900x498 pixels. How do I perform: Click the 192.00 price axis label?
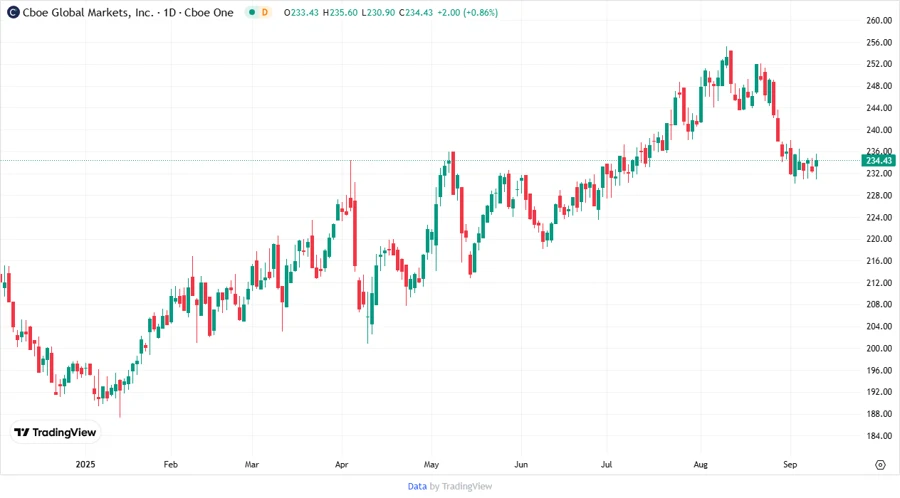click(x=879, y=392)
